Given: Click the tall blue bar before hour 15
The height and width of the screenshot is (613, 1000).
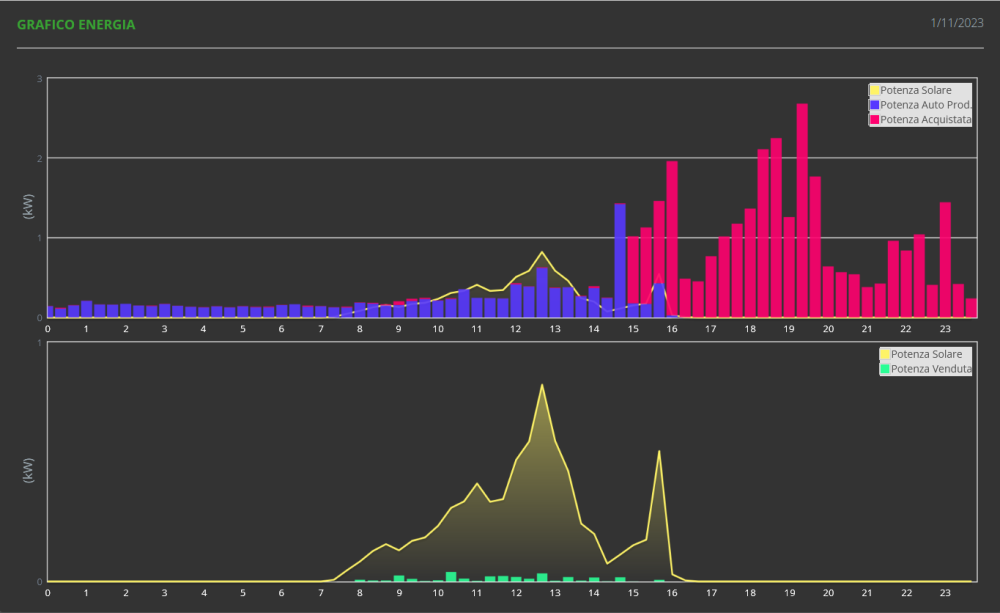Looking at the screenshot, I should (620, 260).
